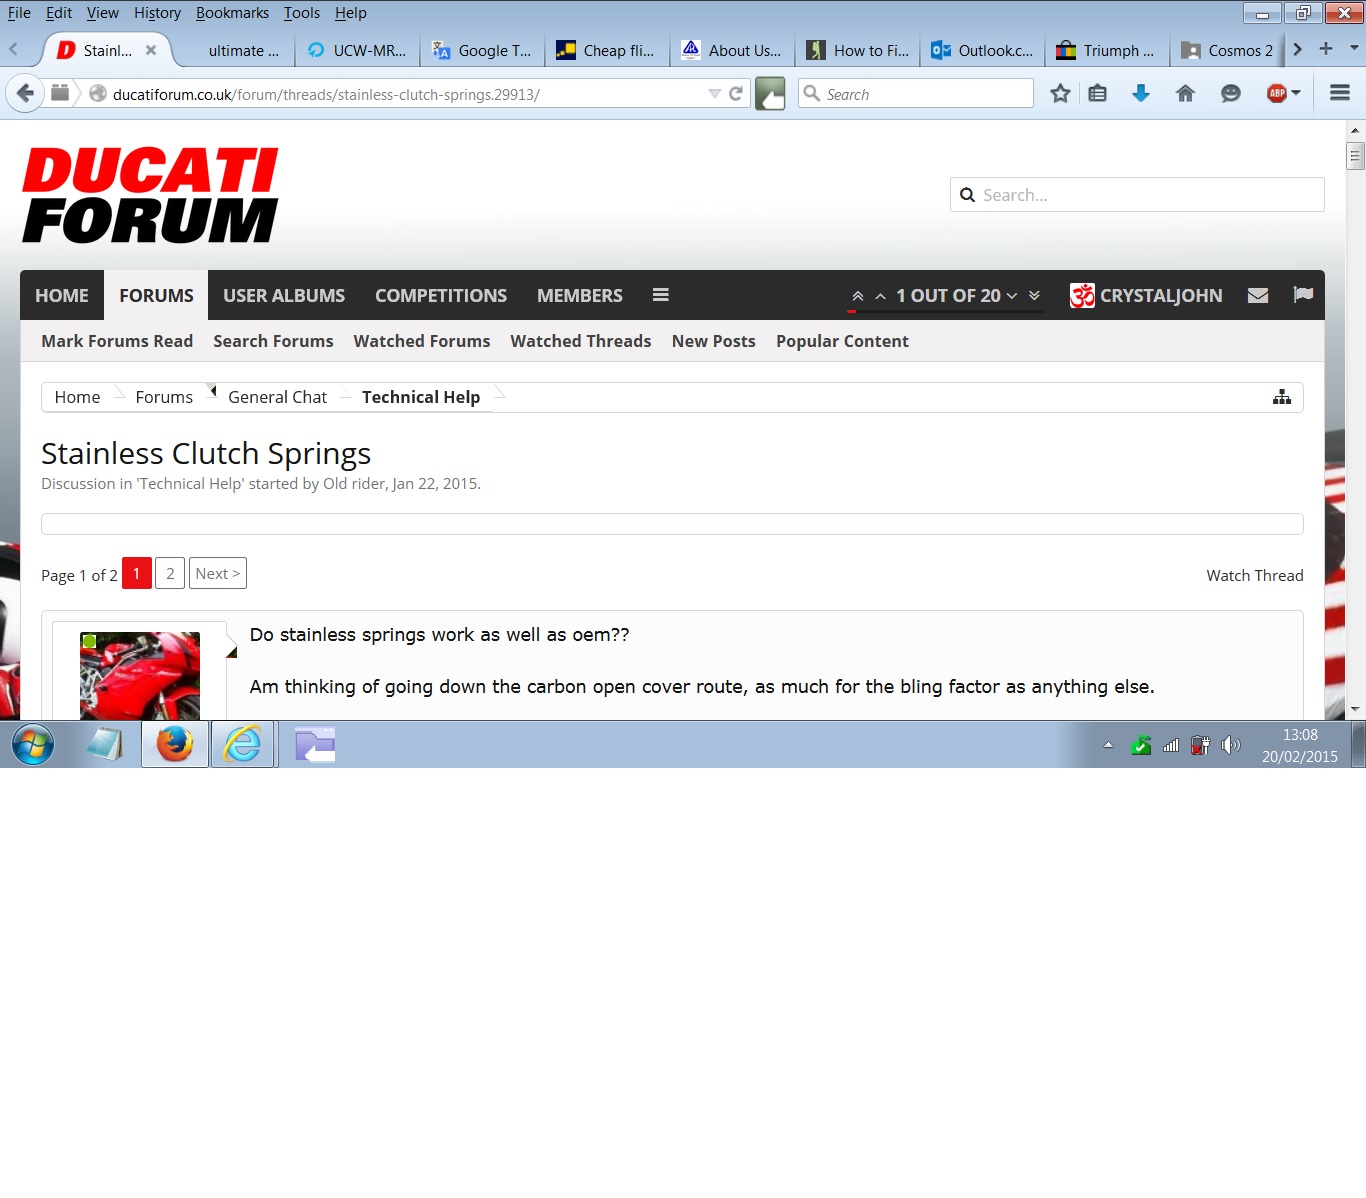This screenshot has width=1366, height=1198.
Task: Expand the 1 OUT OF 20 dropdown
Action: coord(1012,296)
